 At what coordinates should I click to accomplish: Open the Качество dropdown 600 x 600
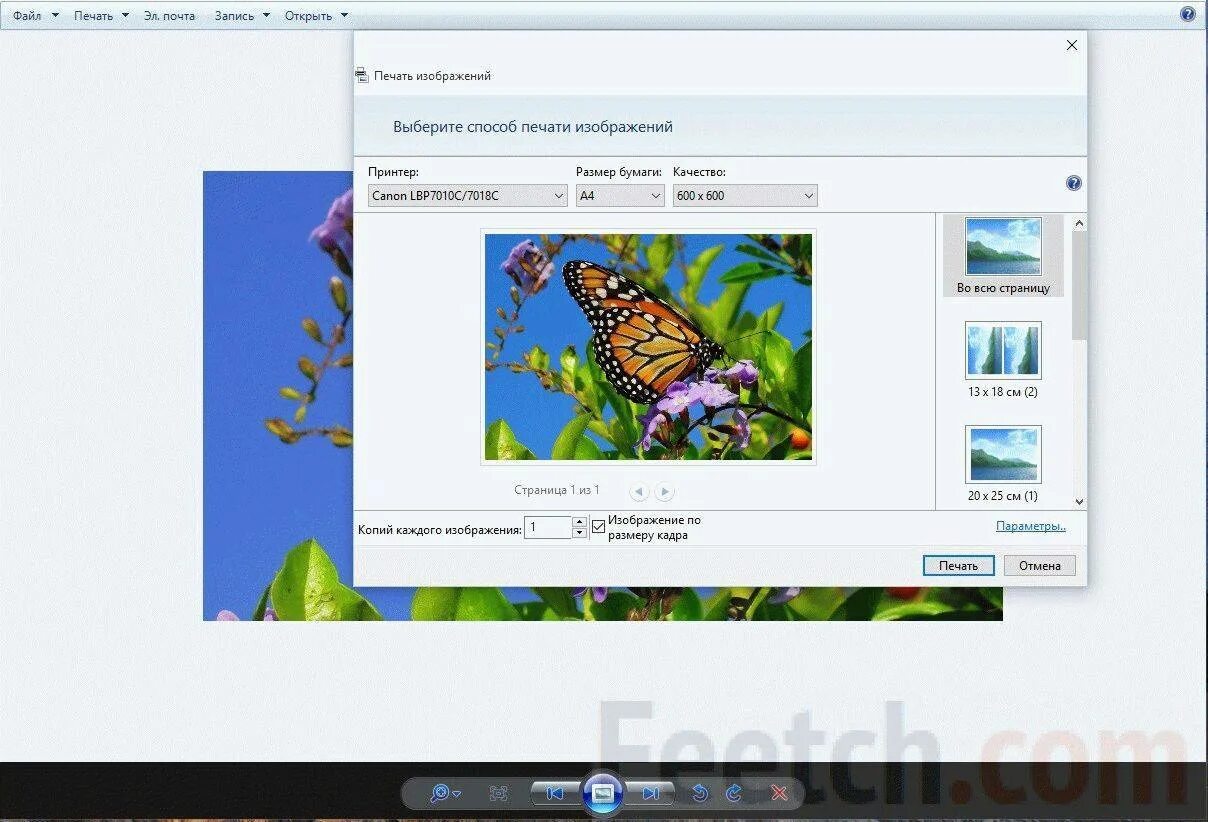(745, 196)
